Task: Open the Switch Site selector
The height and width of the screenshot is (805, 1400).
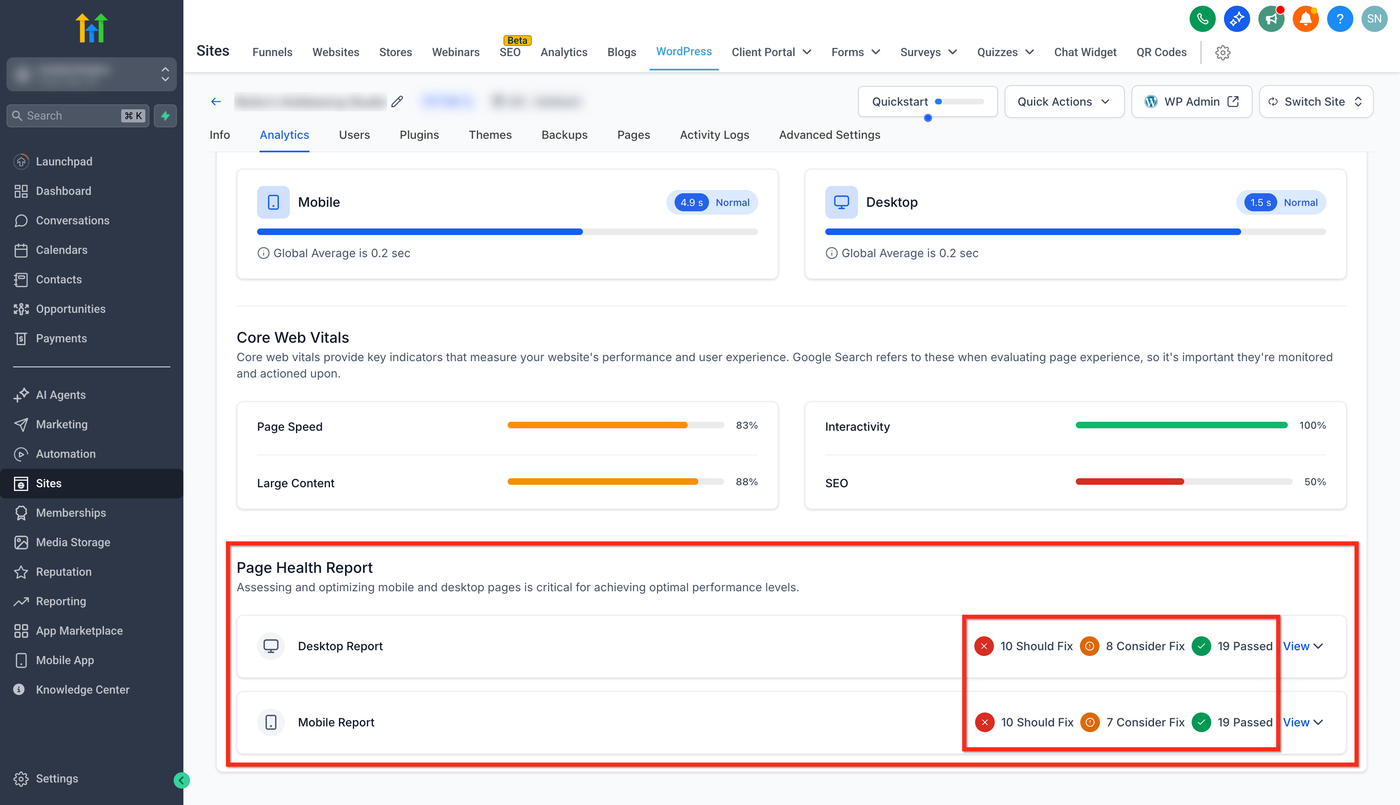Action: [1315, 101]
